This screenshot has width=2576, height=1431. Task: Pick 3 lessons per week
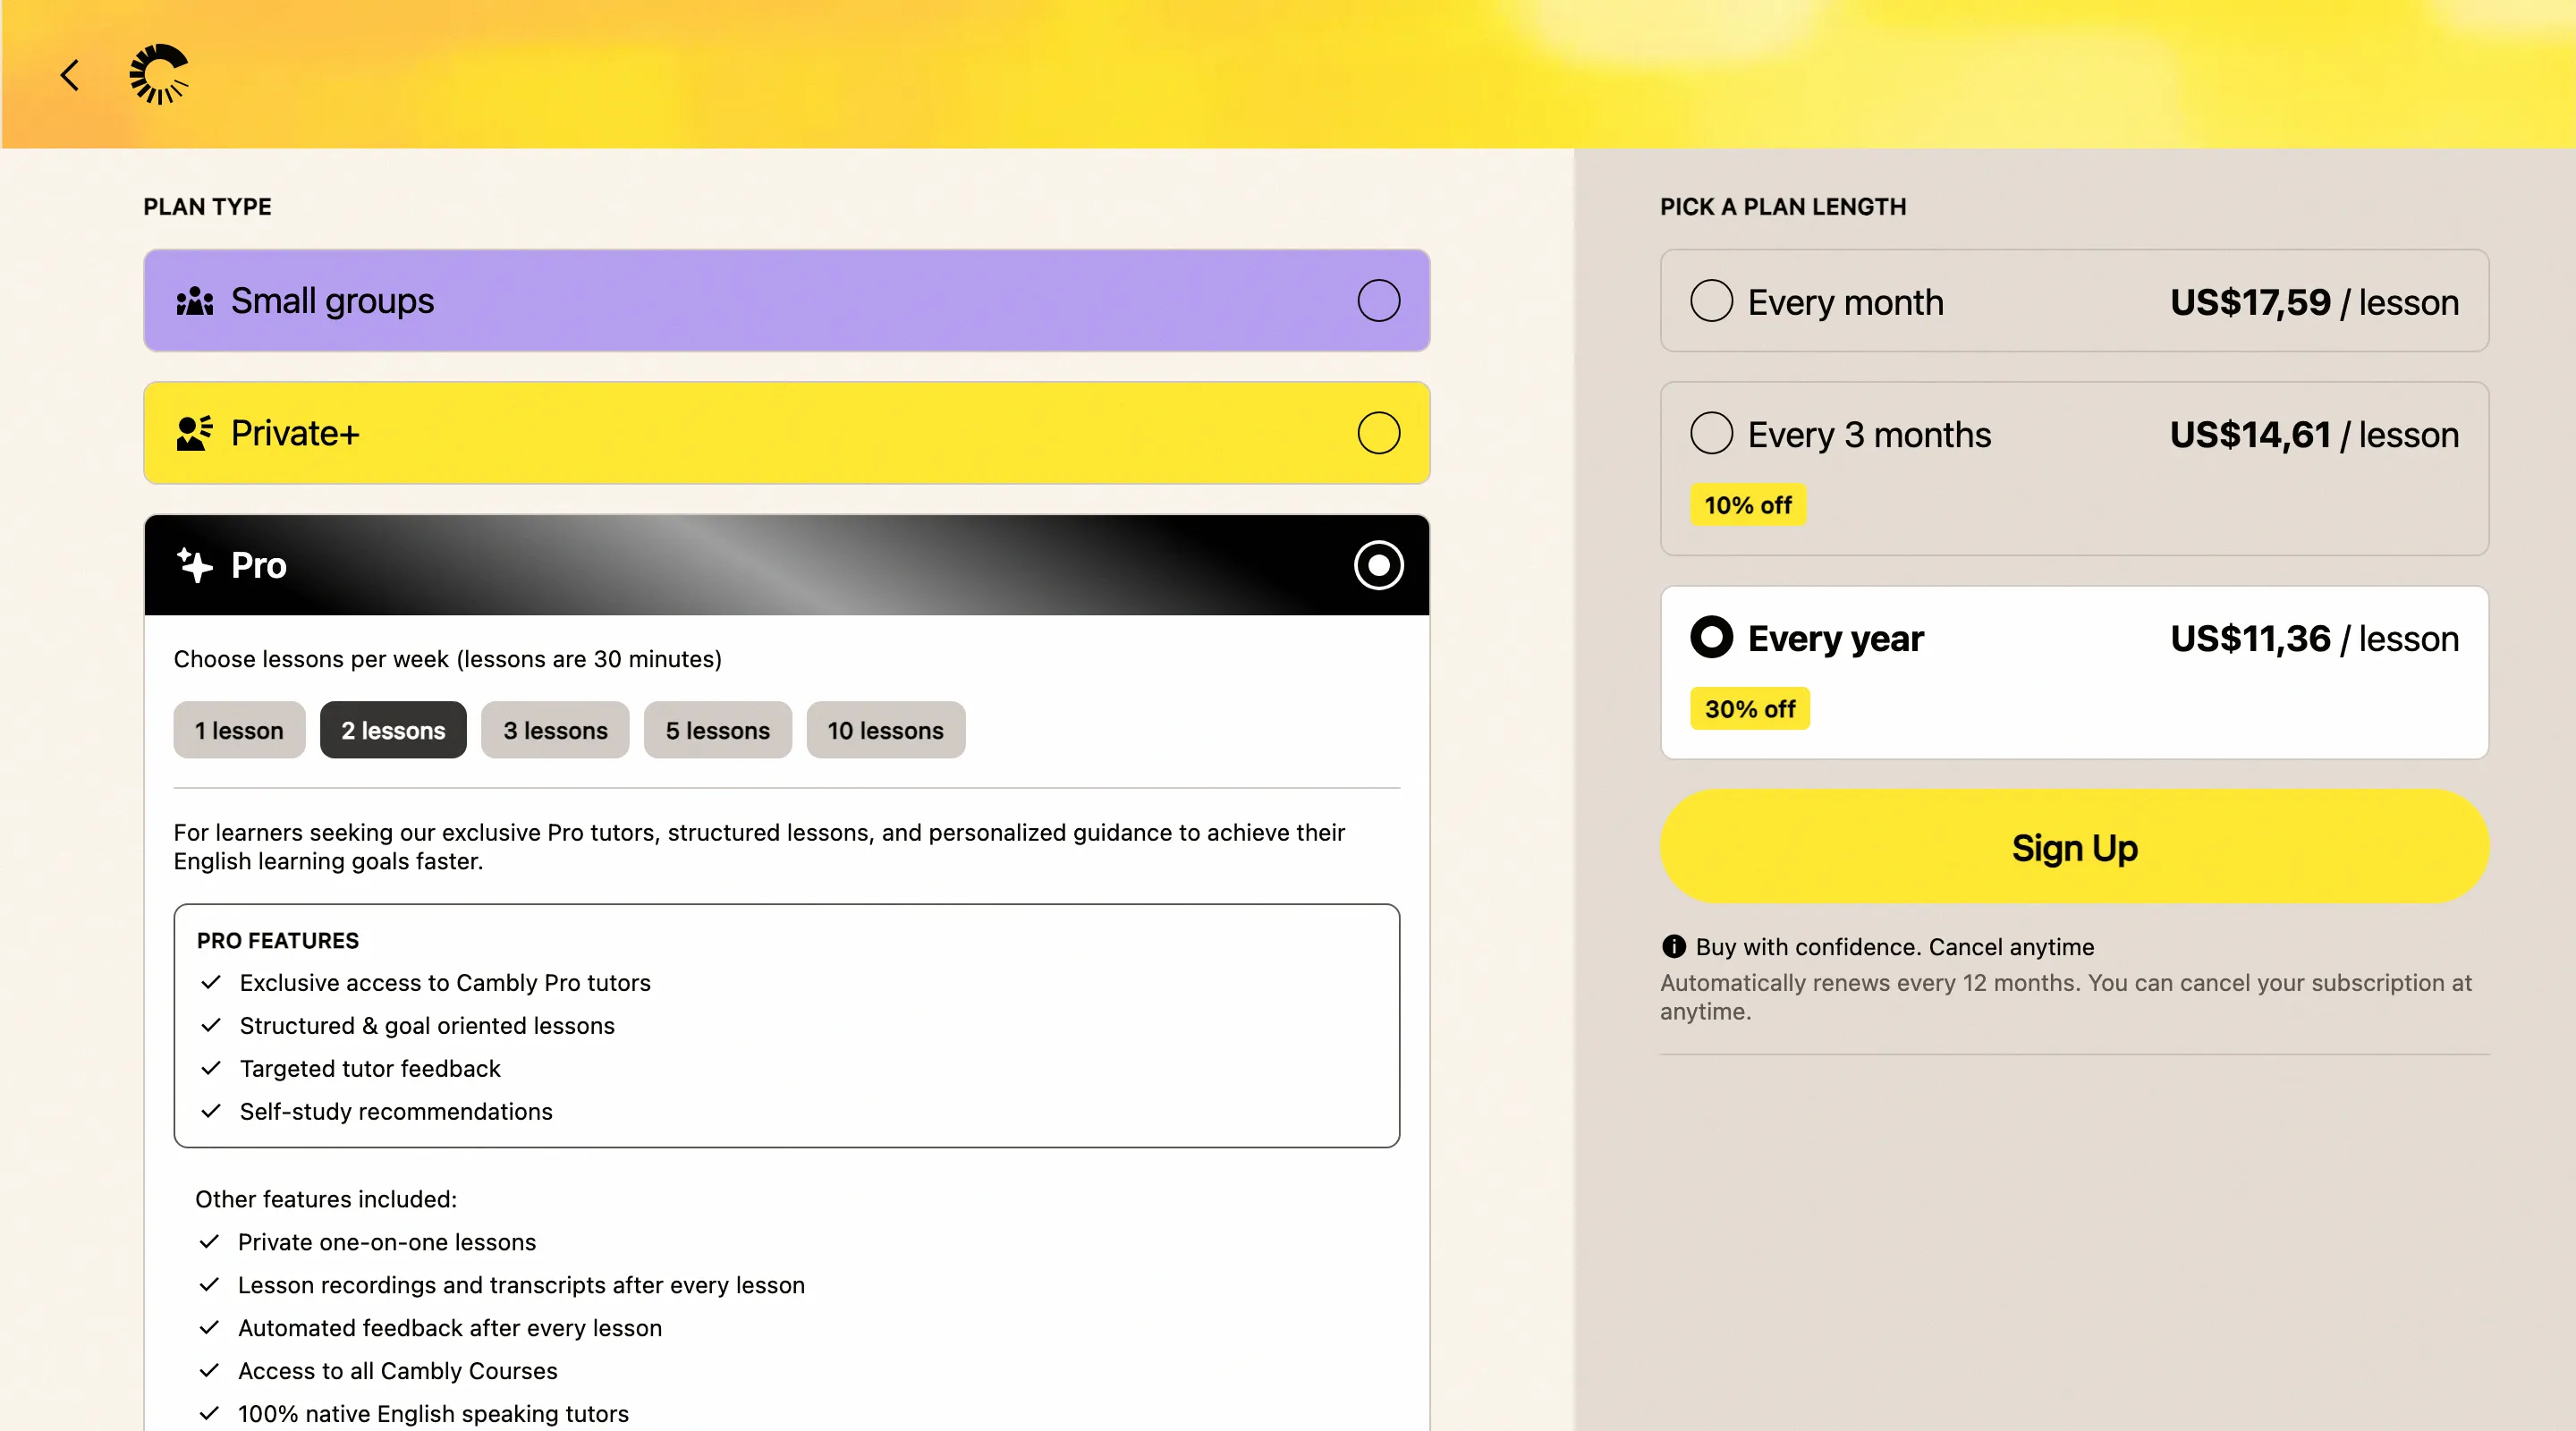point(555,730)
